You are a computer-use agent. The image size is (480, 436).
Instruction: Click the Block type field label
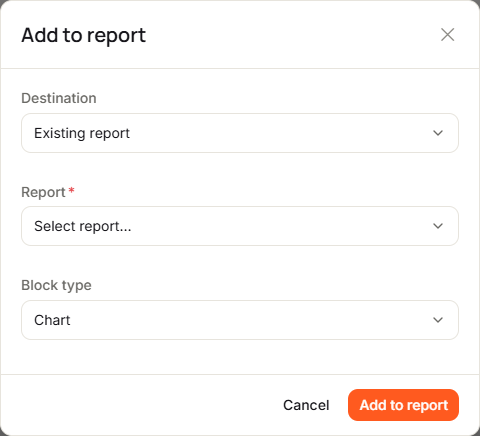[x=56, y=285]
